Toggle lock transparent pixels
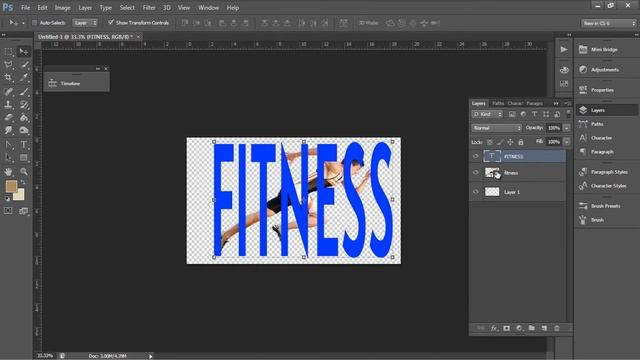 (490, 142)
